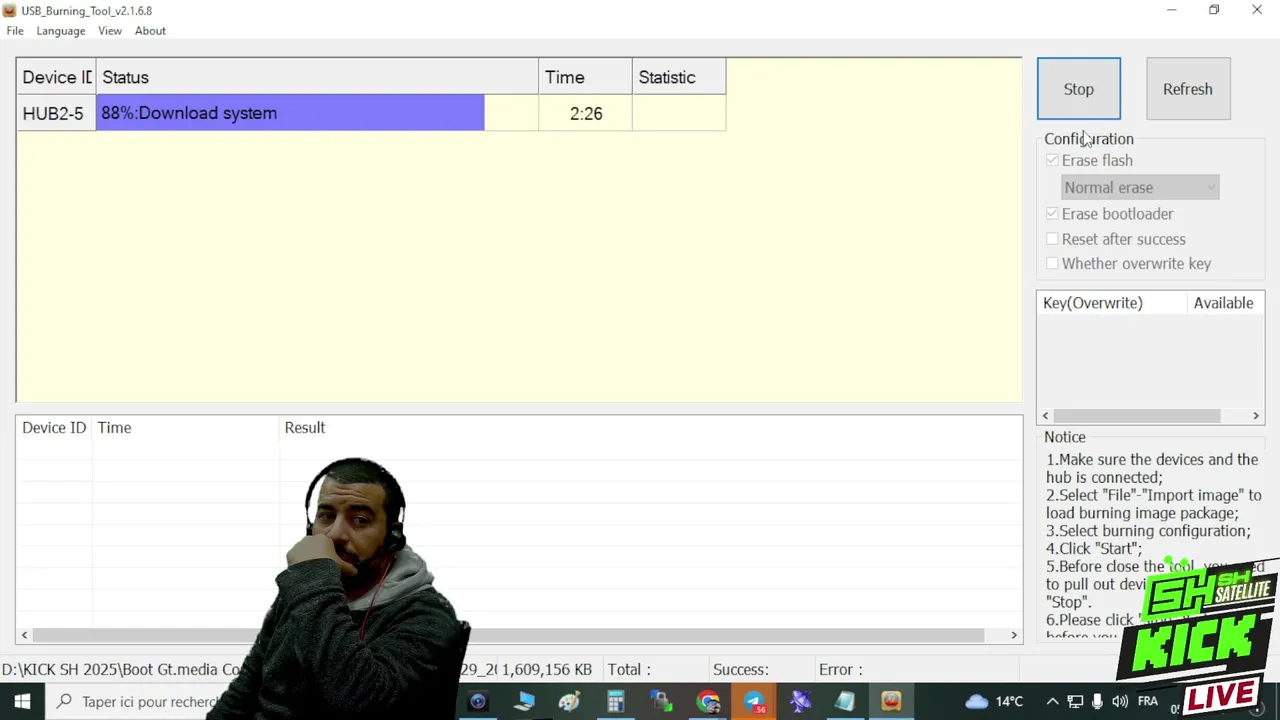
Task: Click the Success: status bar entry
Action: coord(741,670)
